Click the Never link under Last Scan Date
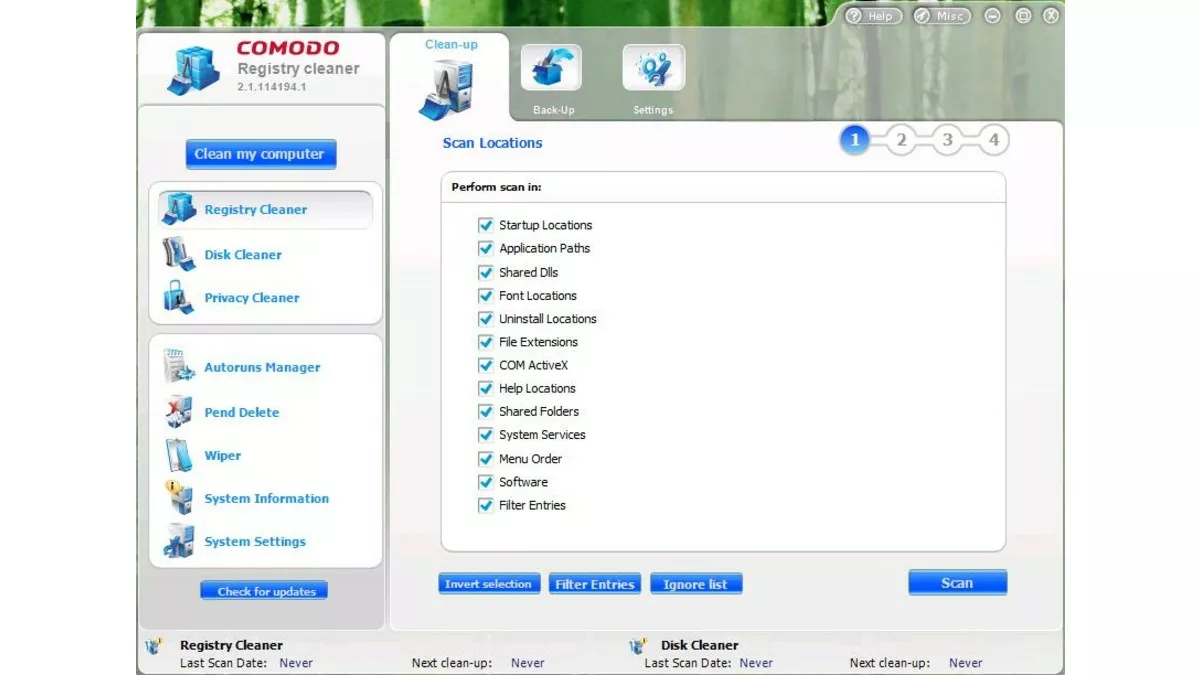 click(296, 662)
